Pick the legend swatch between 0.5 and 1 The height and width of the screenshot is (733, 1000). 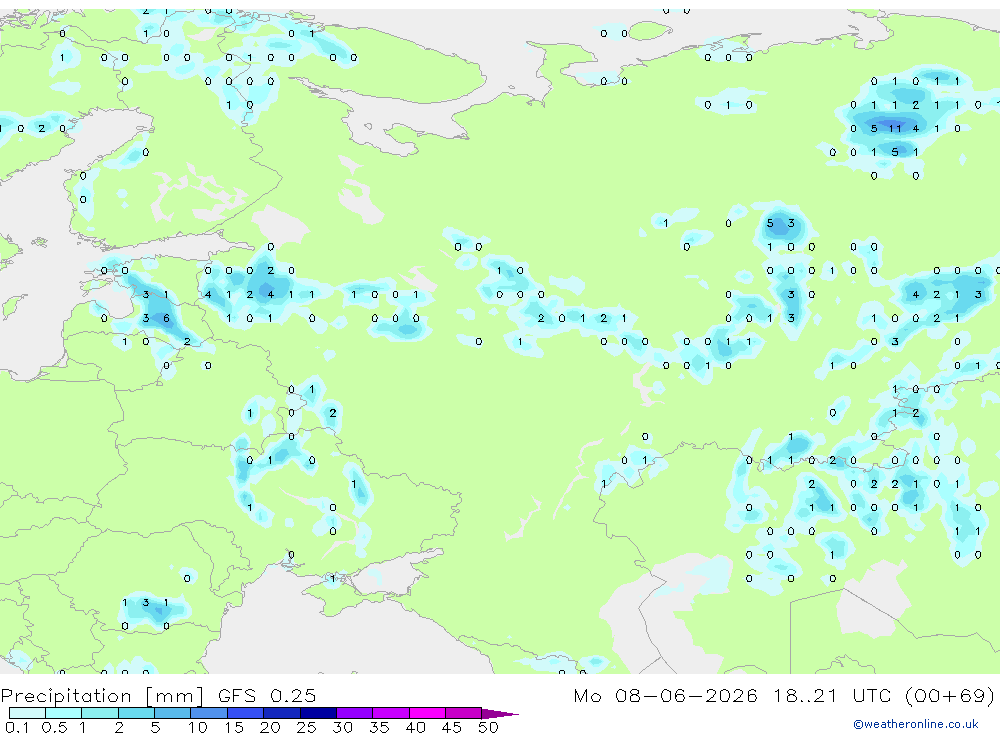coord(64,713)
